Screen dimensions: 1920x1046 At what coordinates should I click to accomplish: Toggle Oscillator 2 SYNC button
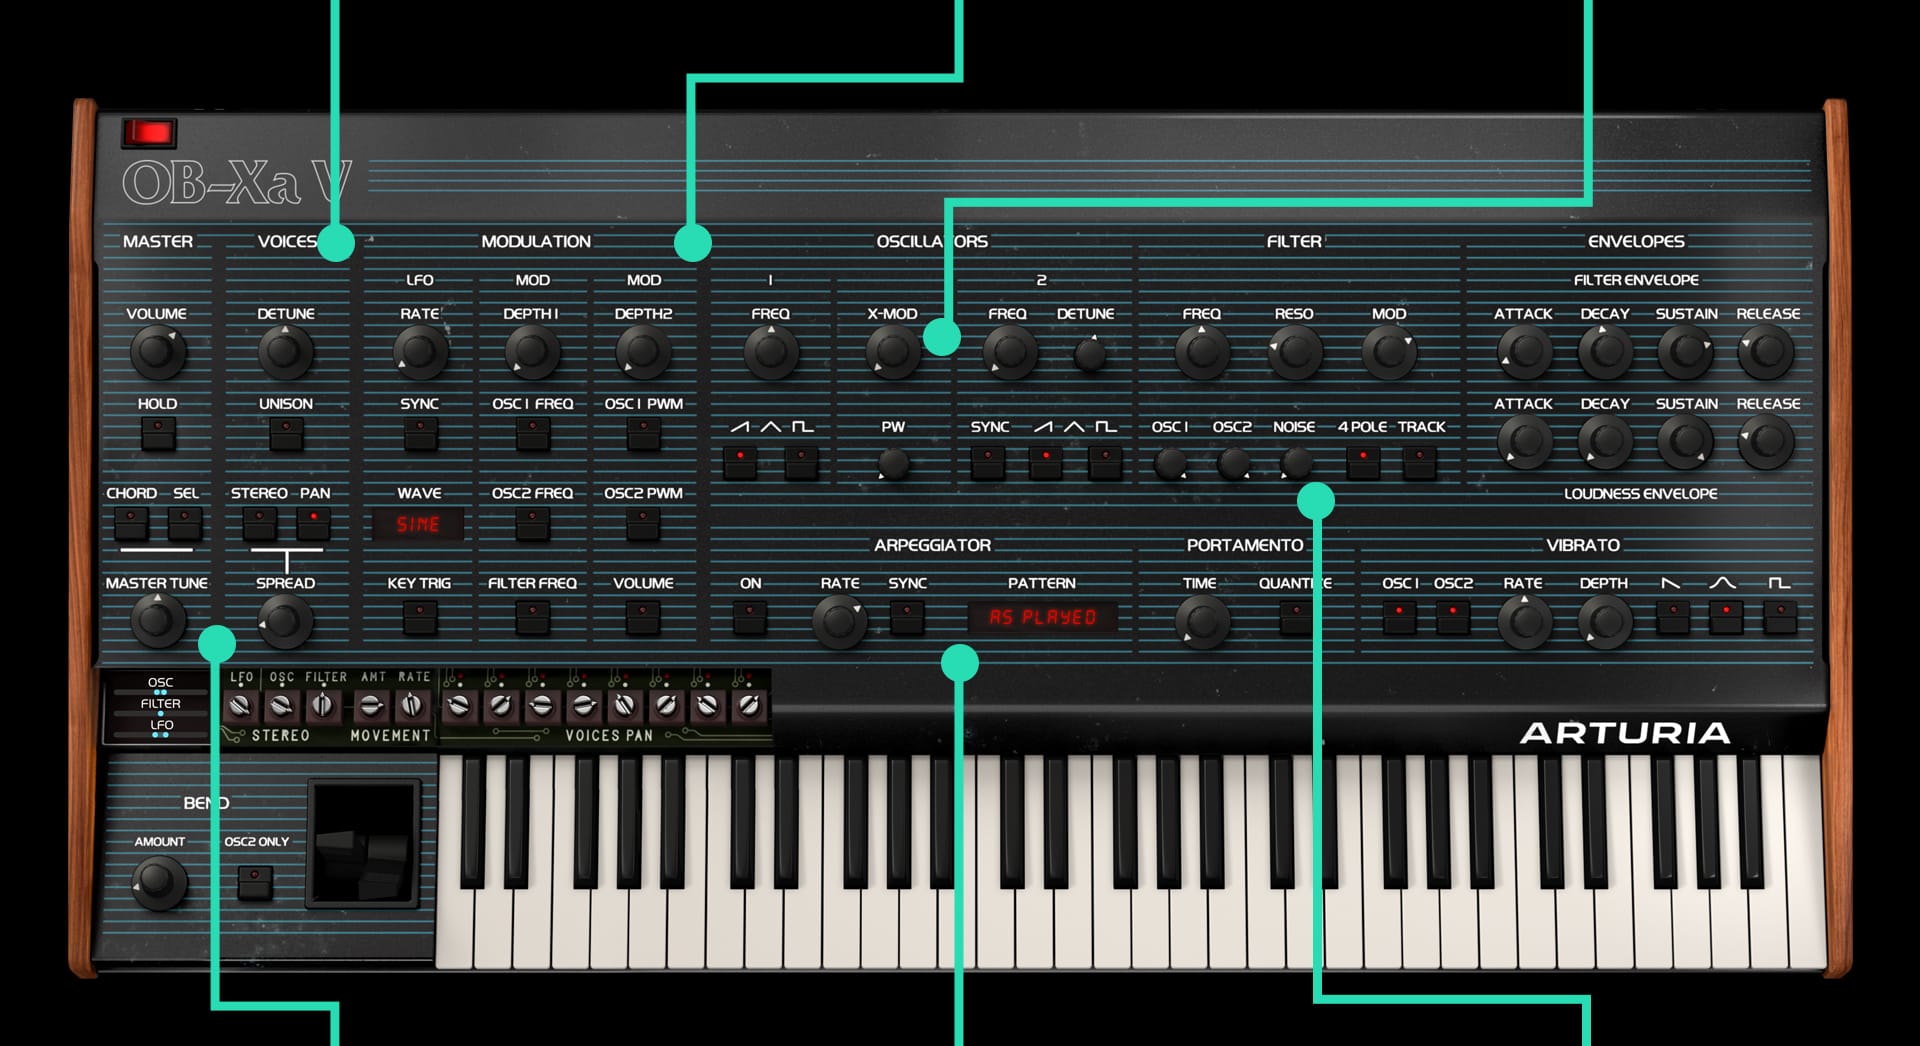[988, 462]
